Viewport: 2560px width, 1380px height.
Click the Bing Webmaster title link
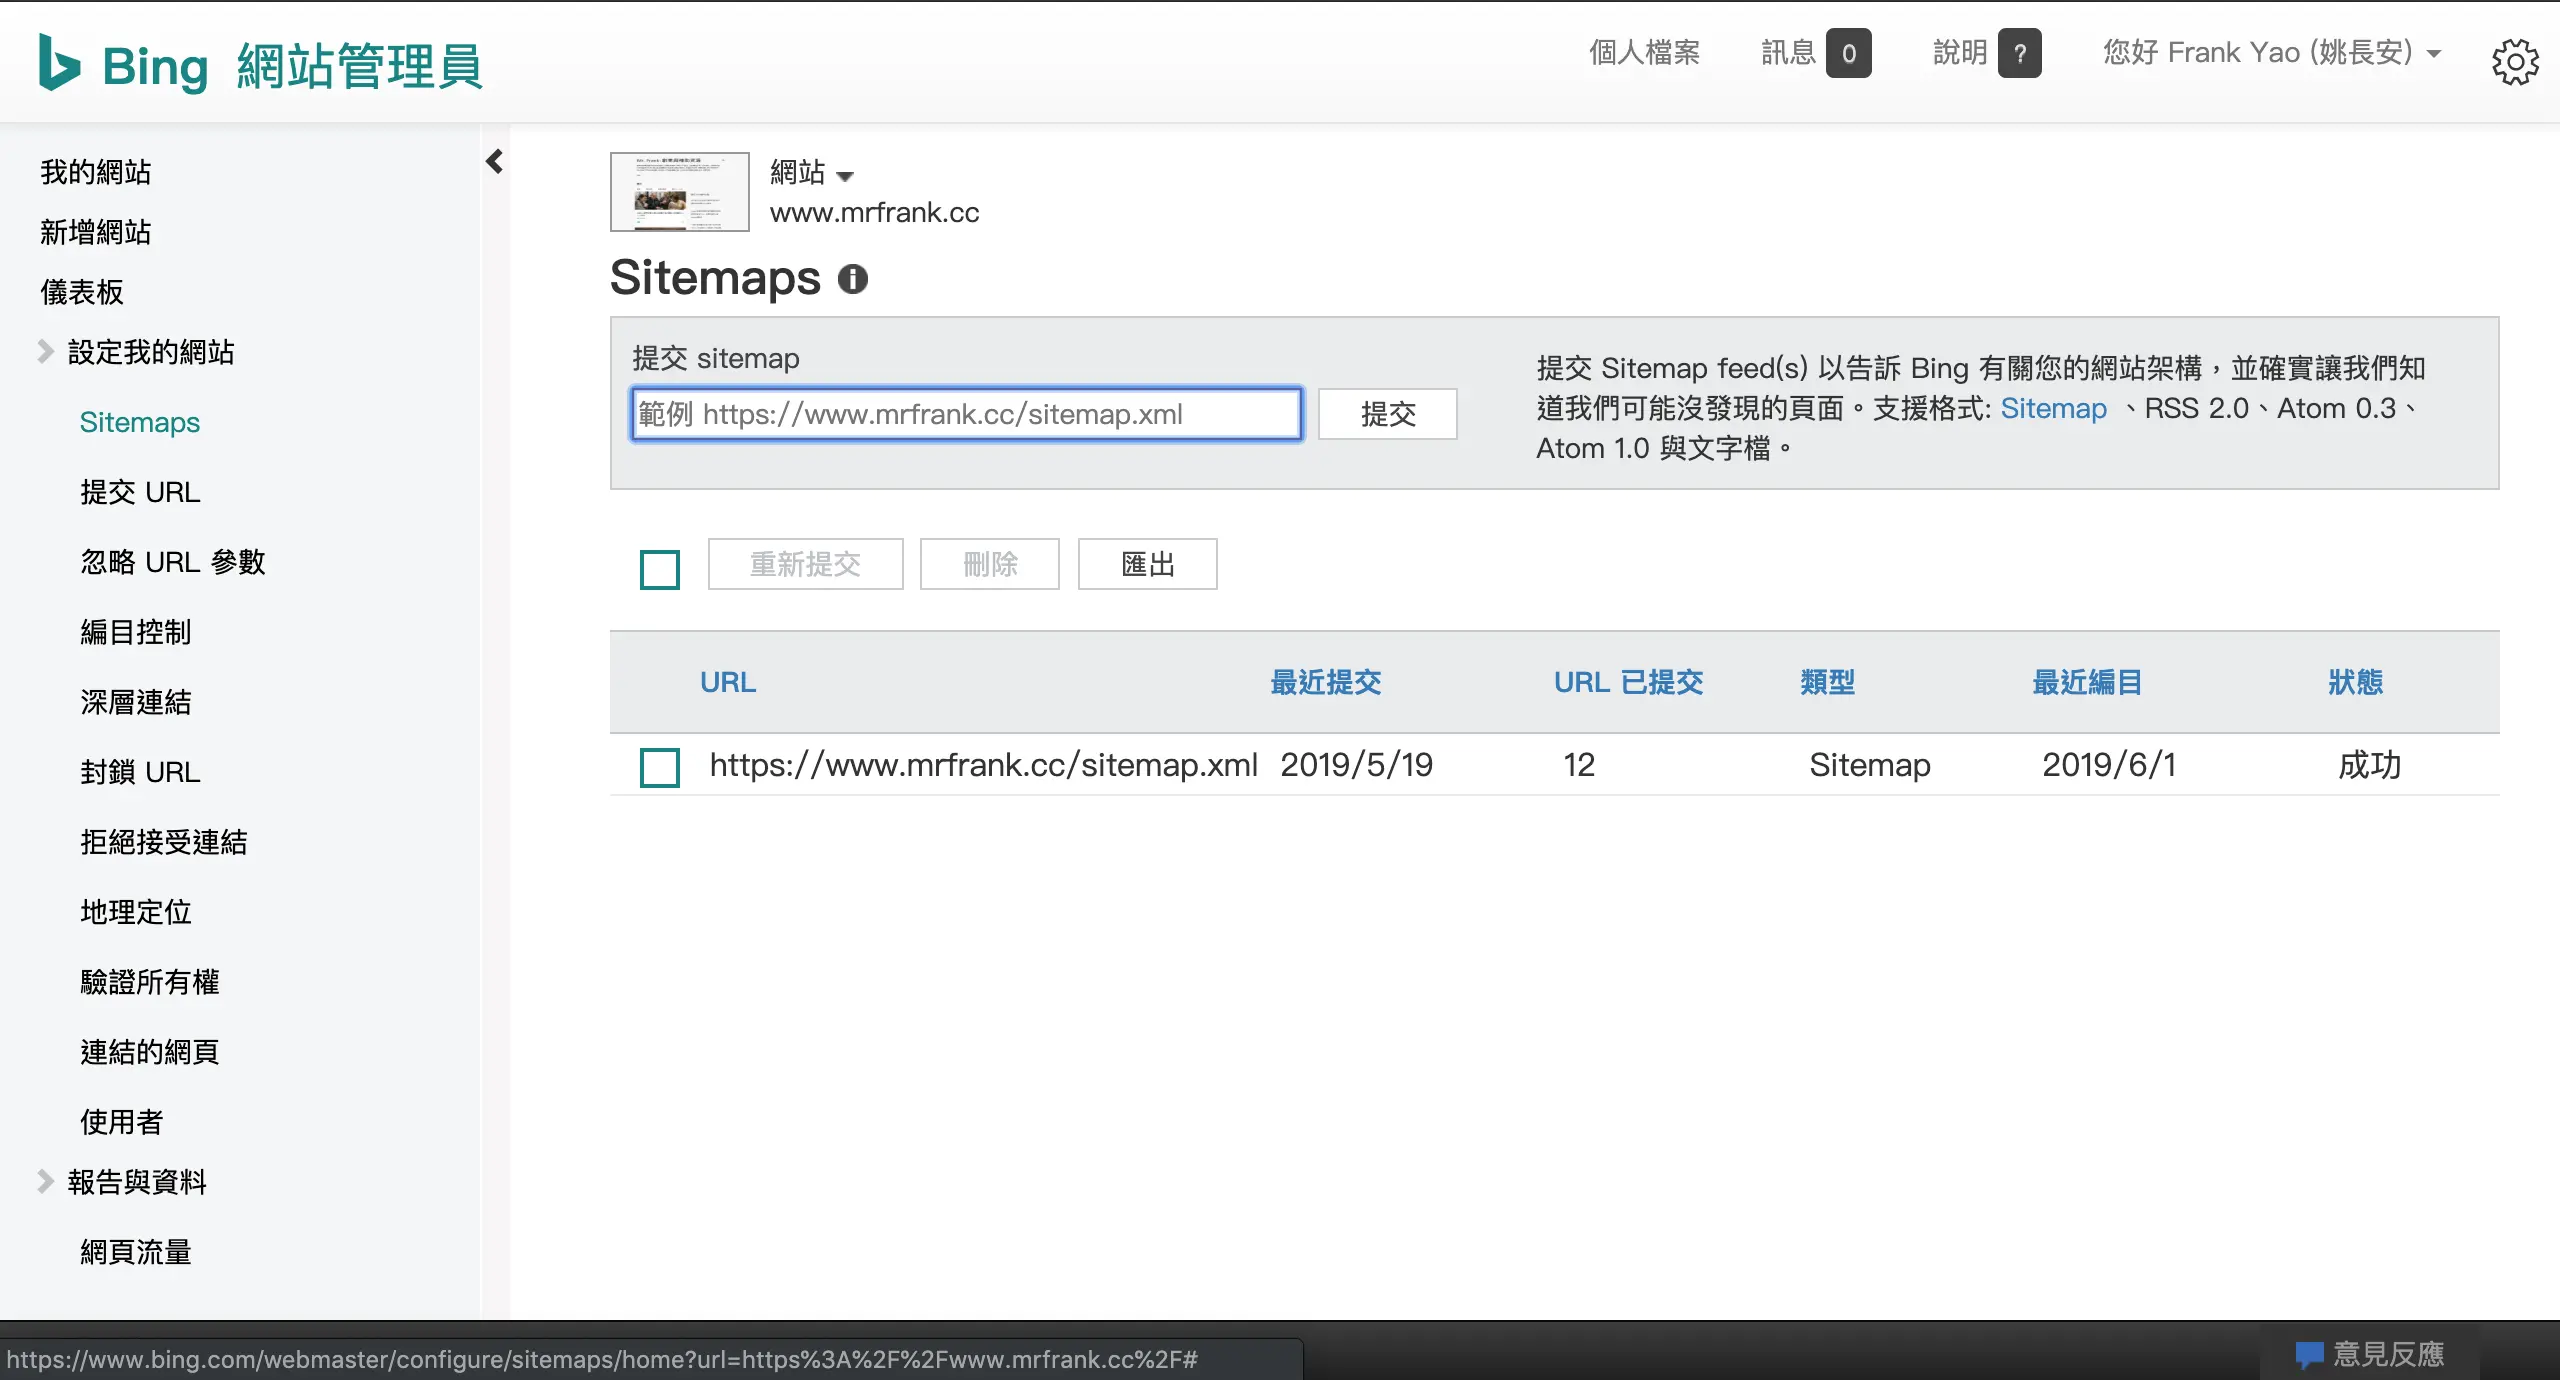pos(293,66)
